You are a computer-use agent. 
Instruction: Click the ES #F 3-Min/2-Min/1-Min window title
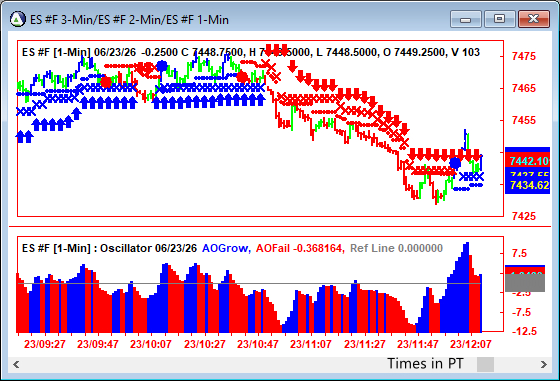pos(129,20)
